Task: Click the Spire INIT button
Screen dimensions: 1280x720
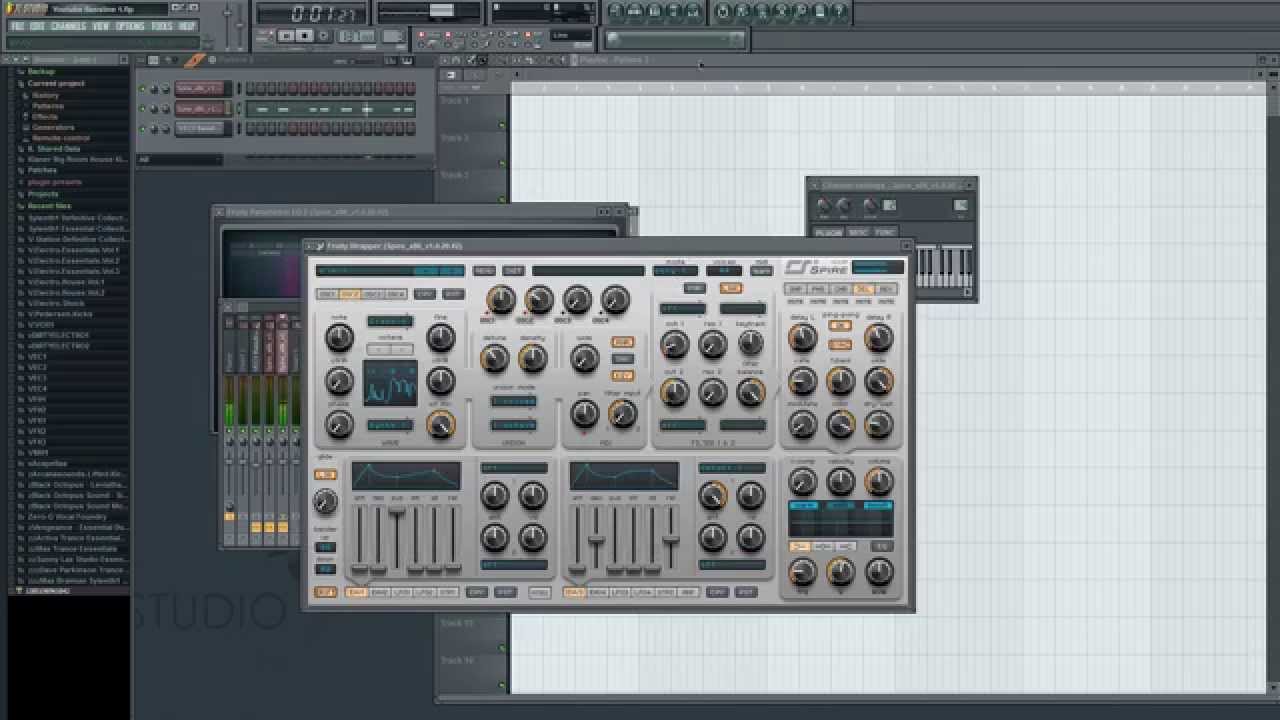Action: [x=513, y=270]
